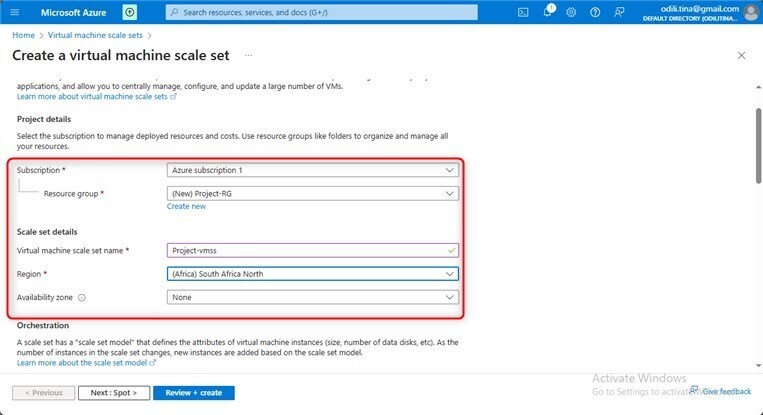Open the feedback icon in top bar
763x415 pixels.
coord(619,12)
